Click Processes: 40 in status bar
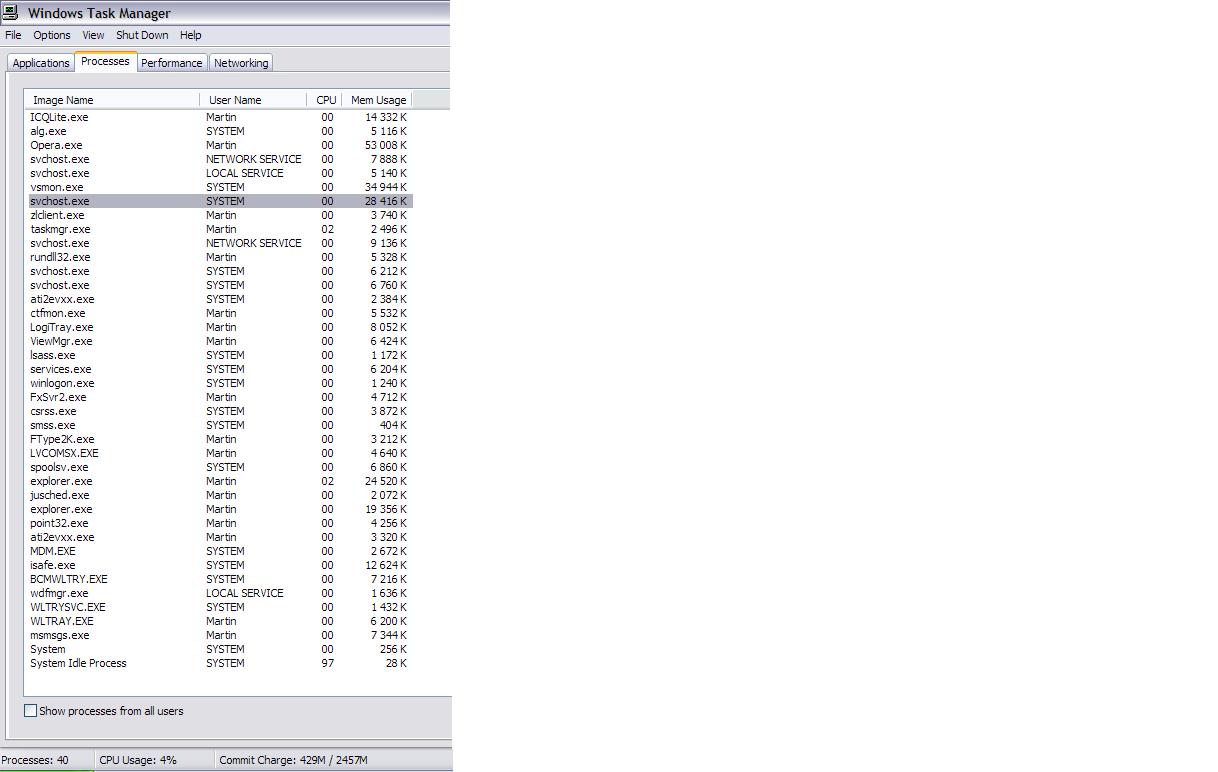 35,760
